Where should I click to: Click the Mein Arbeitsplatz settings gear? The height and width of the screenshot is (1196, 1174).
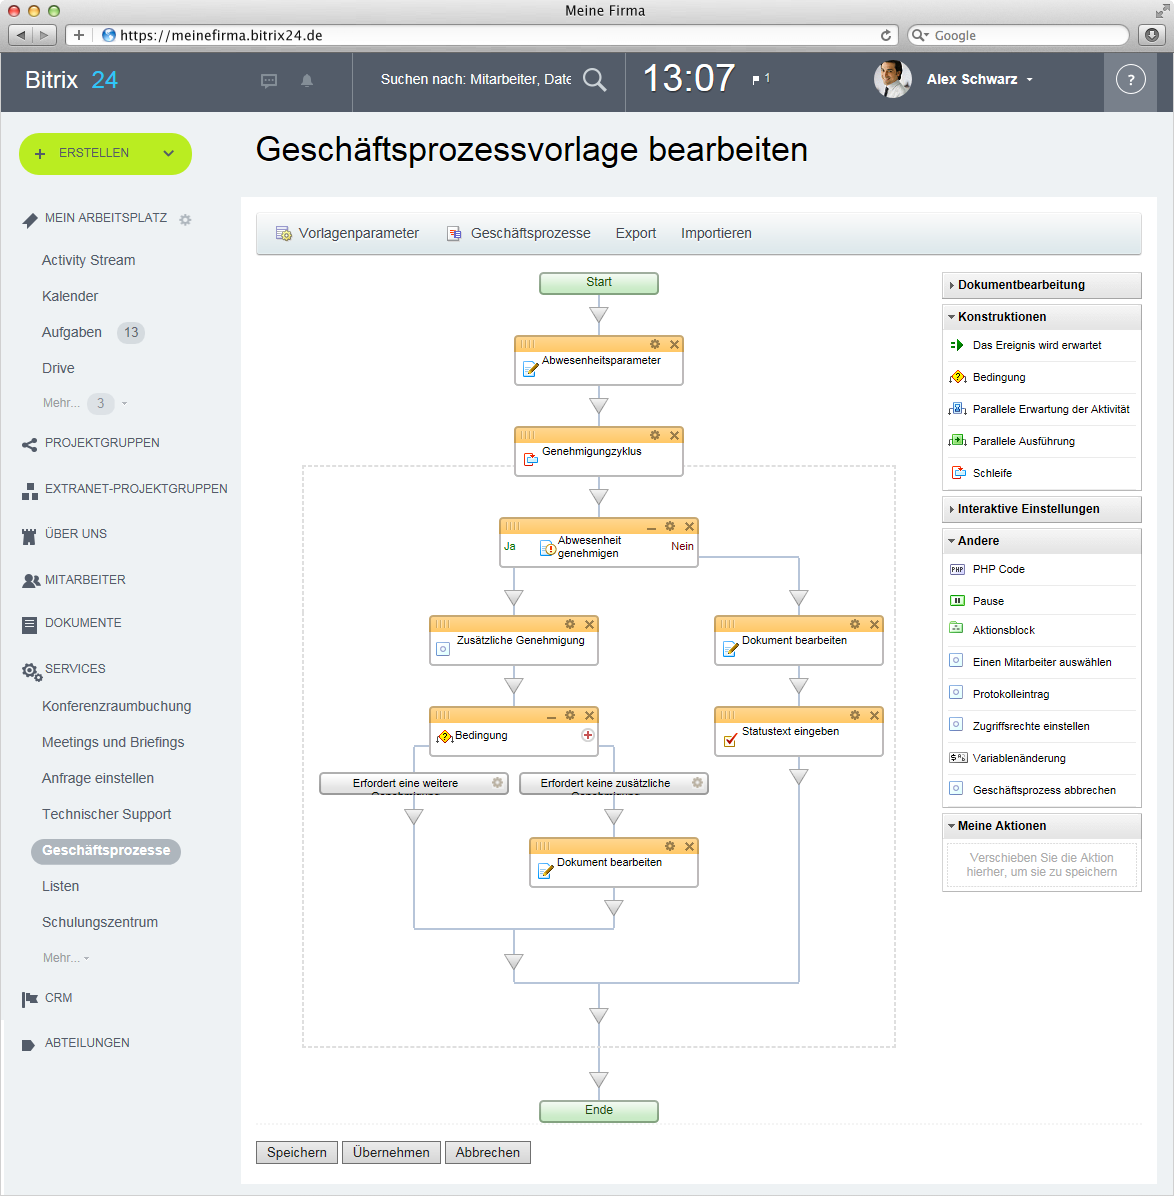pos(185,220)
